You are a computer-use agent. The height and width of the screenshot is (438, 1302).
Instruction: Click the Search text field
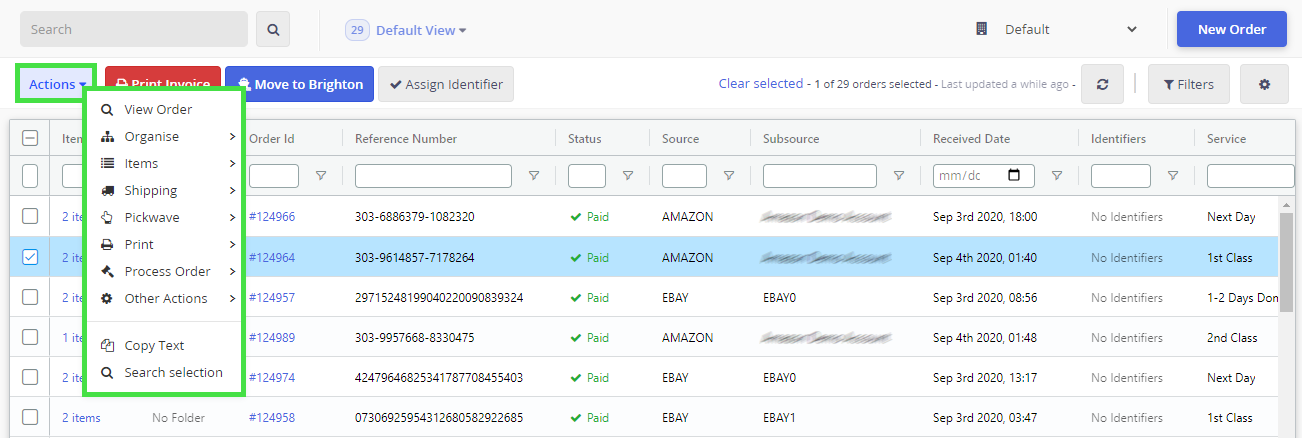(133, 30)
